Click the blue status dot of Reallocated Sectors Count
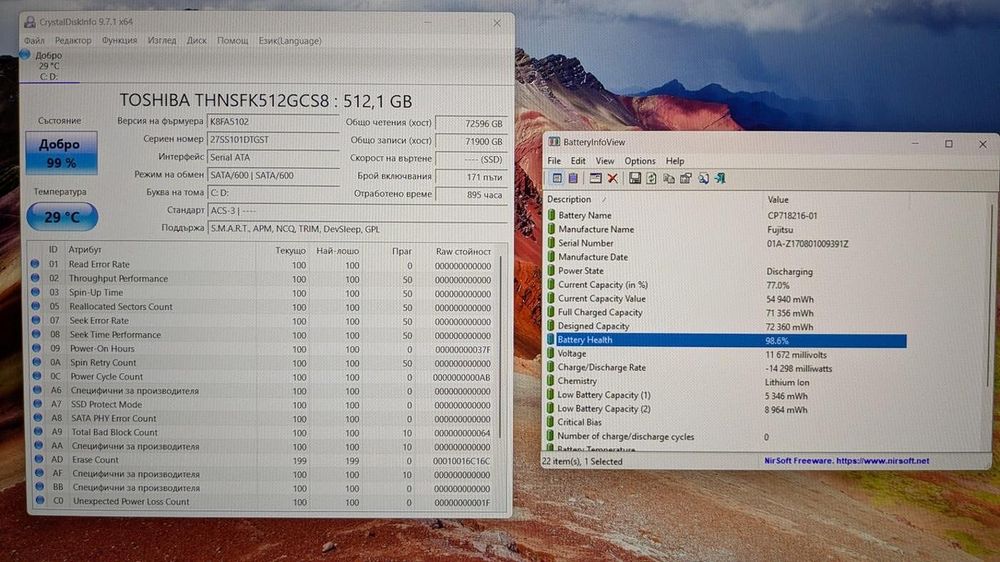 (x=36, y=306)
